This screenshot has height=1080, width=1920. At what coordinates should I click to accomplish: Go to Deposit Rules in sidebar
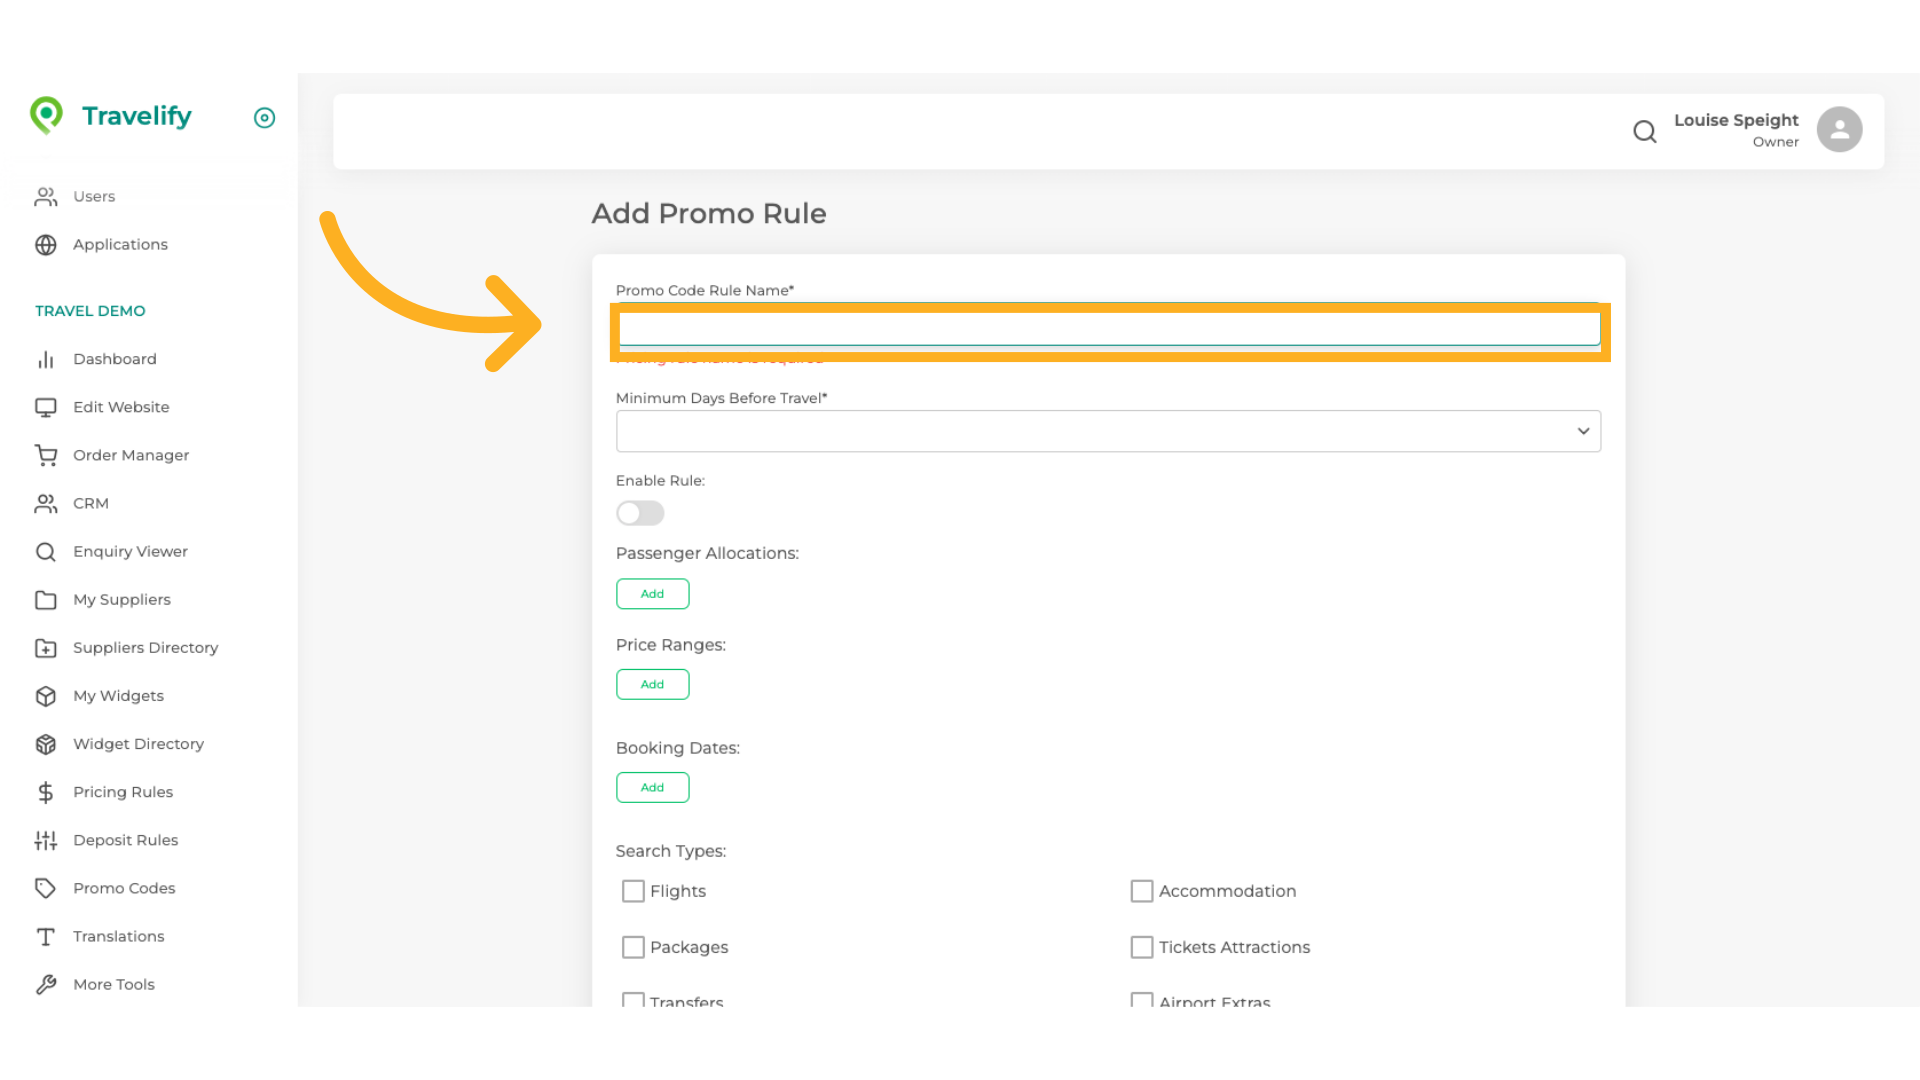(125, 840)
